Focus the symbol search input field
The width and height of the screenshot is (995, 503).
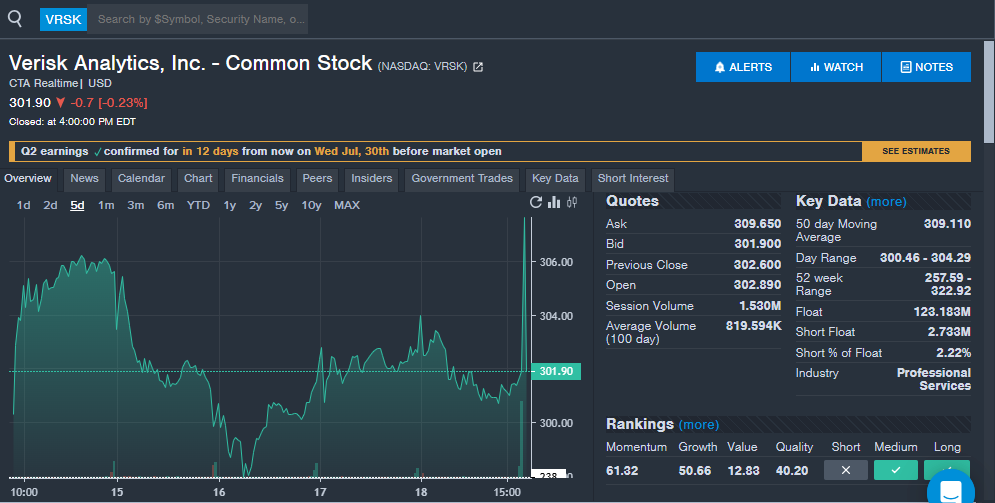coord(197,20)
